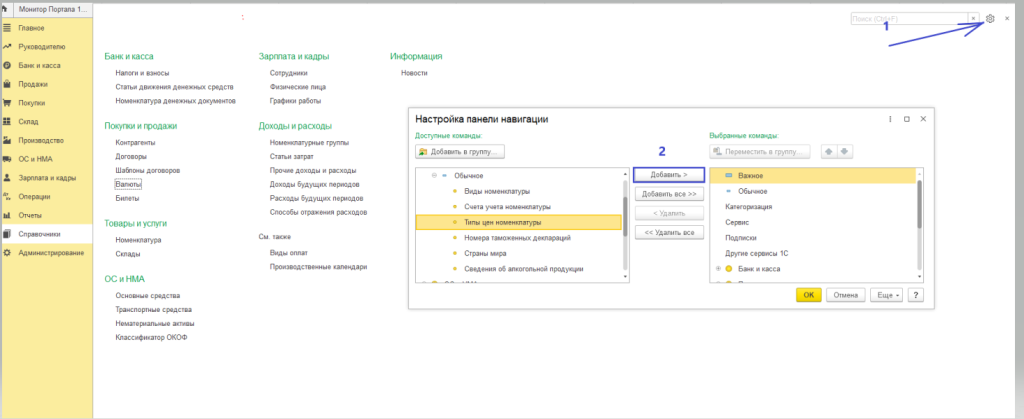Viewport: 1024px width, 419px height.
Task: Open the Контрагенты link
Action: point(135,142)
